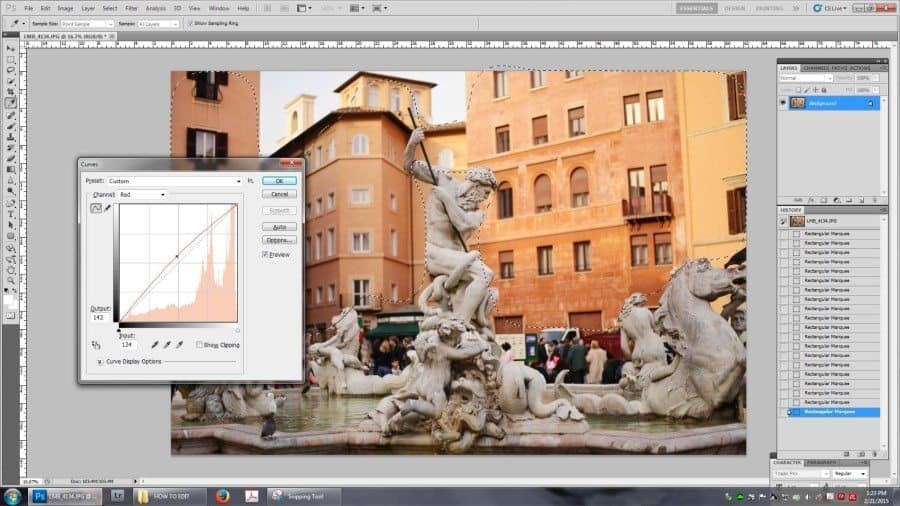The width and height of the screenshot is (900, 506).
Task: Pick the black point eyedropper in Curves
Action: (154, 345)
